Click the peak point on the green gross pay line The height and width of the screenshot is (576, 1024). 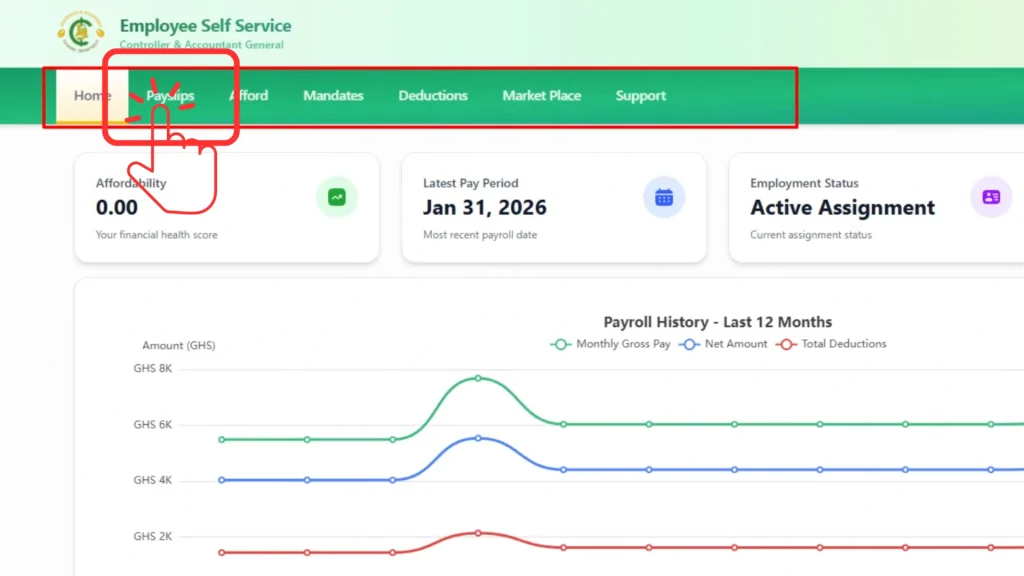click(x=478, y=378)
